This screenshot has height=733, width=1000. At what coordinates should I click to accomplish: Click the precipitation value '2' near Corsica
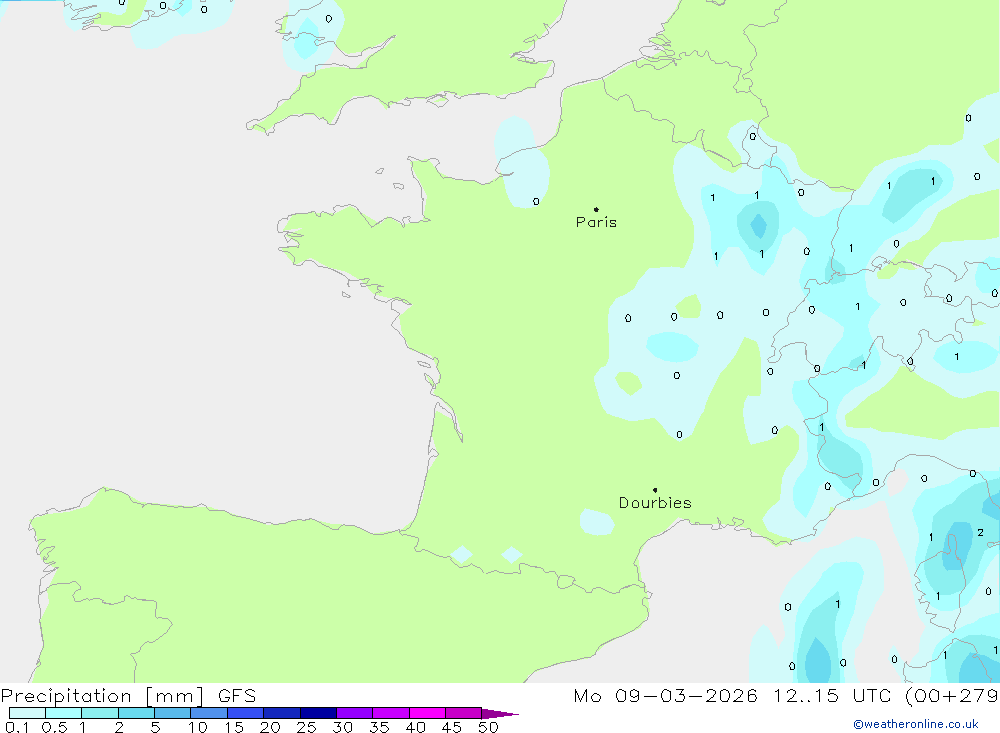point(980,533)
